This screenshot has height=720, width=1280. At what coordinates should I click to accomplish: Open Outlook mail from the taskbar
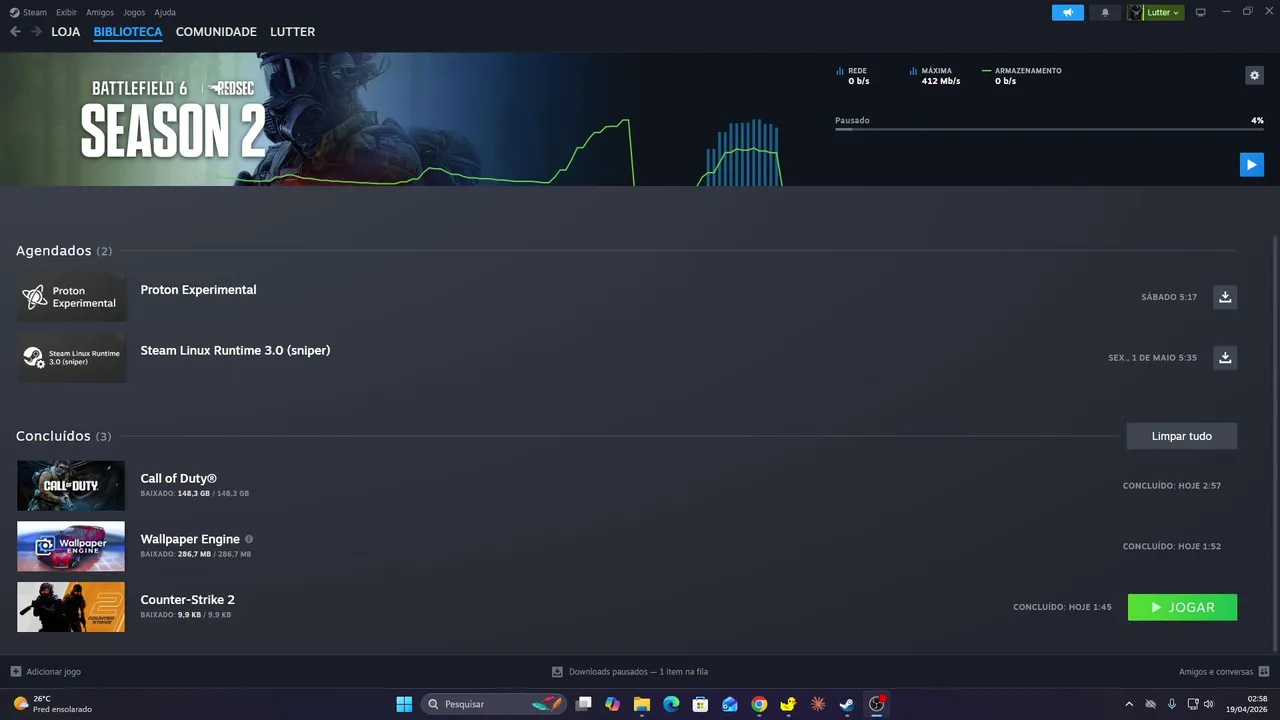(730, 704)
